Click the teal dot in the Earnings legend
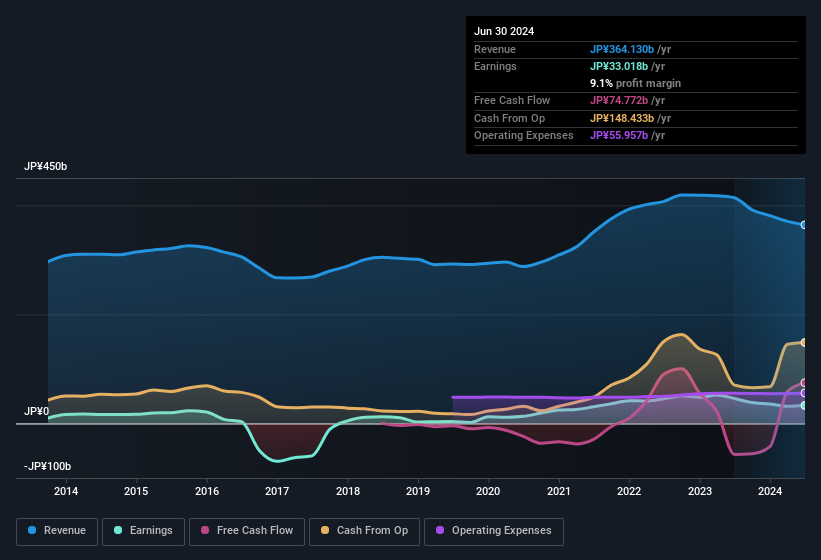The width and height of the screenshot is (821, 560). 118,530
